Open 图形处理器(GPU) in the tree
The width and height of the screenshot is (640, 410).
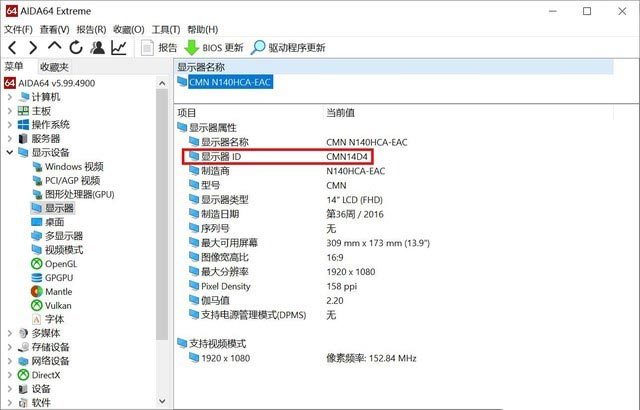[79, 194]
